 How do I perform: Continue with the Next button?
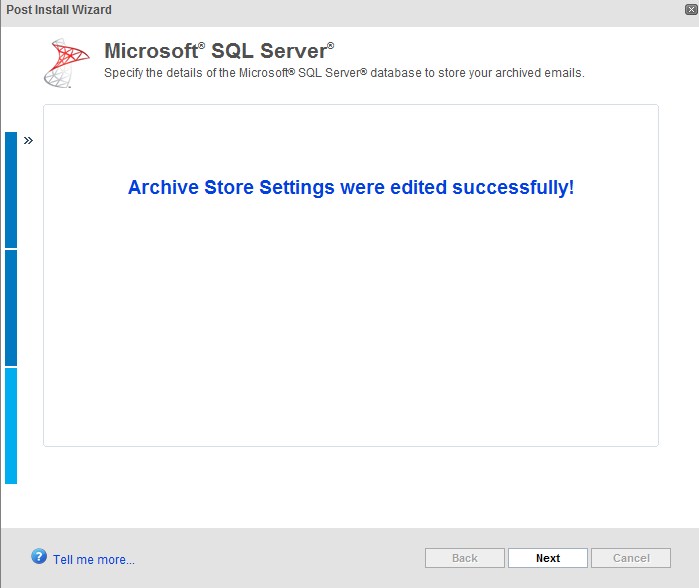point(548,558)
